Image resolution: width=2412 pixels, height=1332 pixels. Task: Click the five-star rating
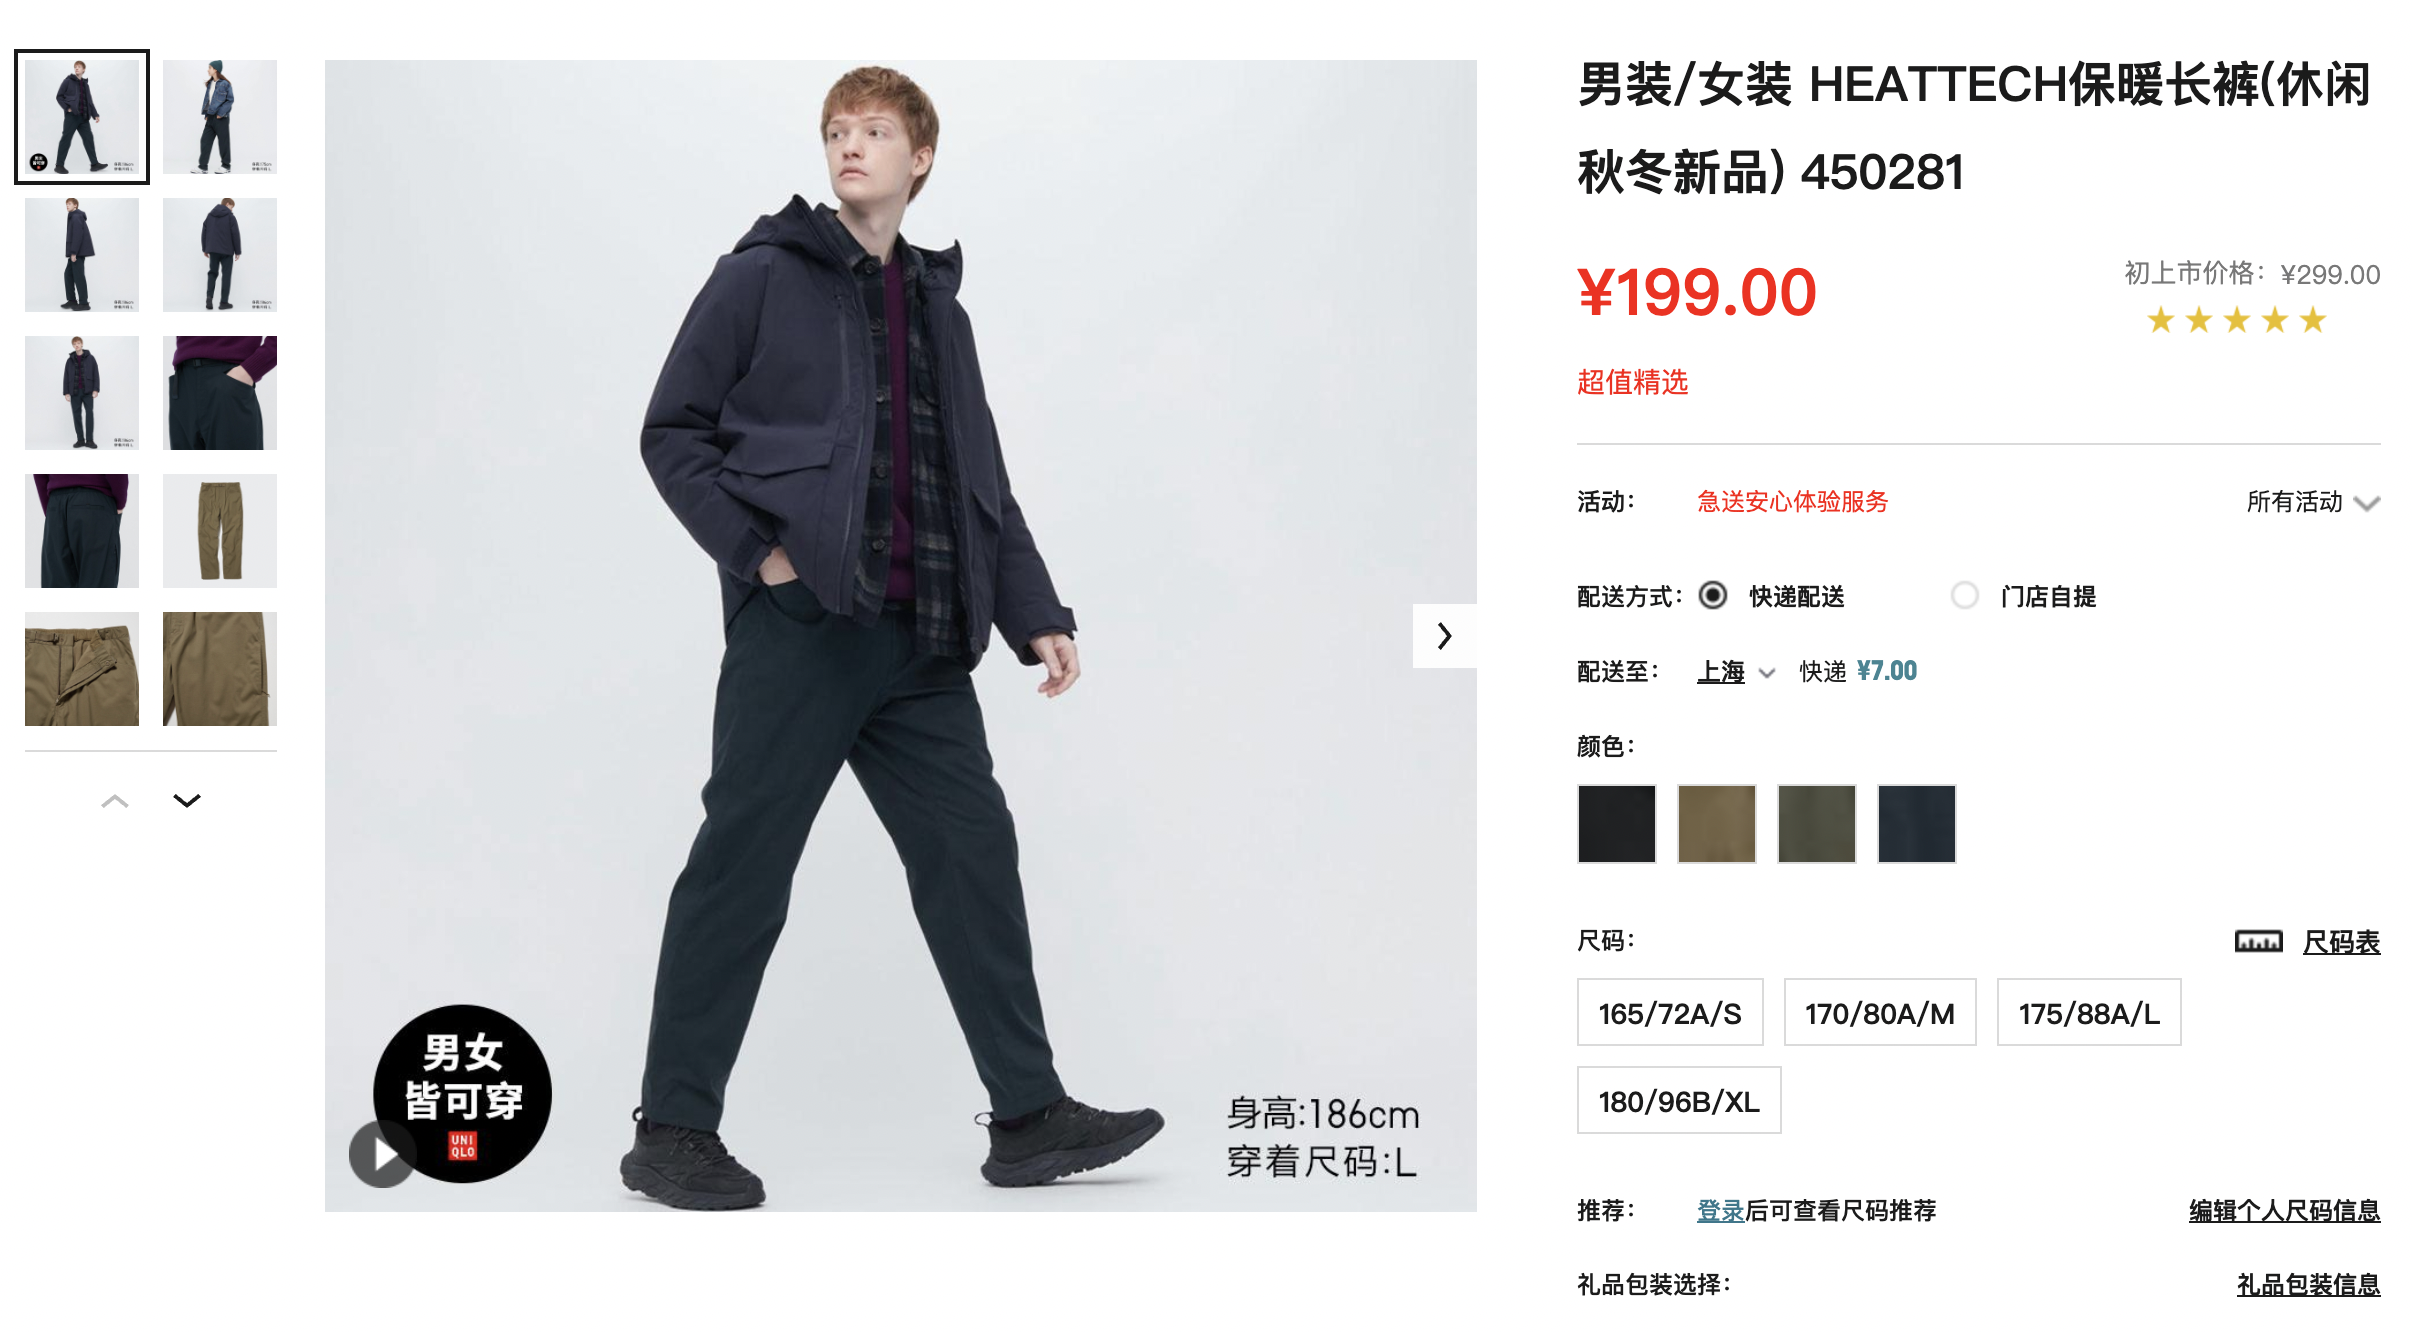pyautogui.click(x=2236, y=320)
